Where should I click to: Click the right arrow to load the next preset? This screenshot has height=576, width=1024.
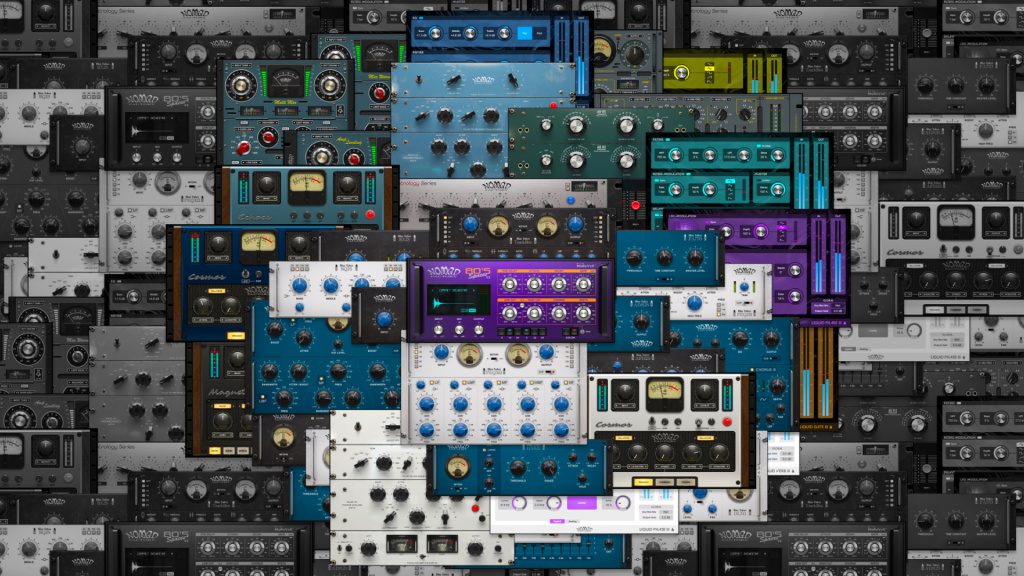(474, 289)
